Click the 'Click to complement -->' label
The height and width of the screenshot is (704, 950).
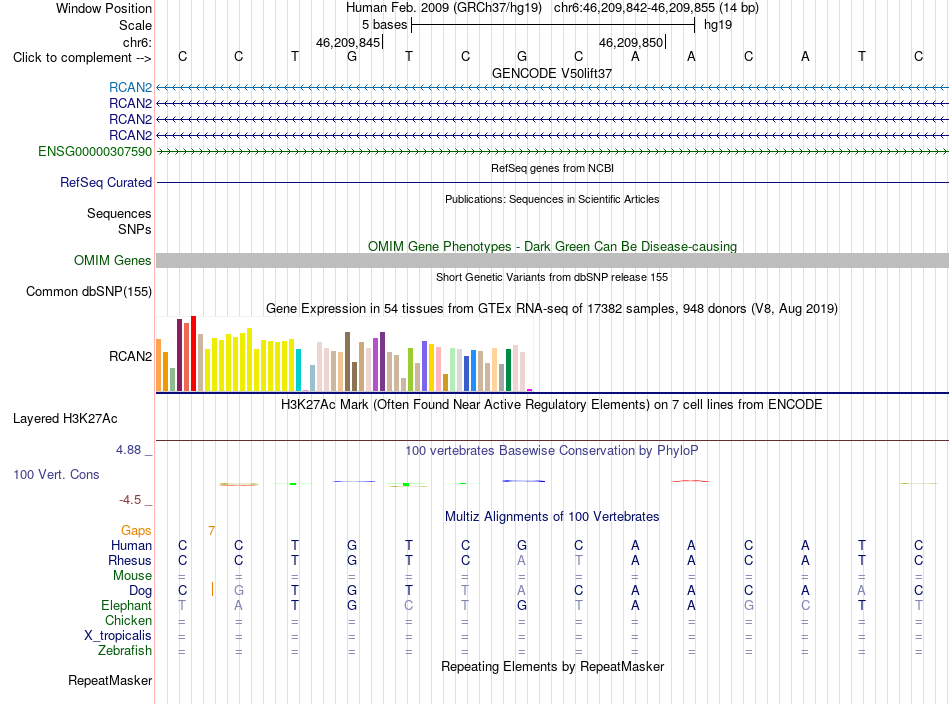82,58
